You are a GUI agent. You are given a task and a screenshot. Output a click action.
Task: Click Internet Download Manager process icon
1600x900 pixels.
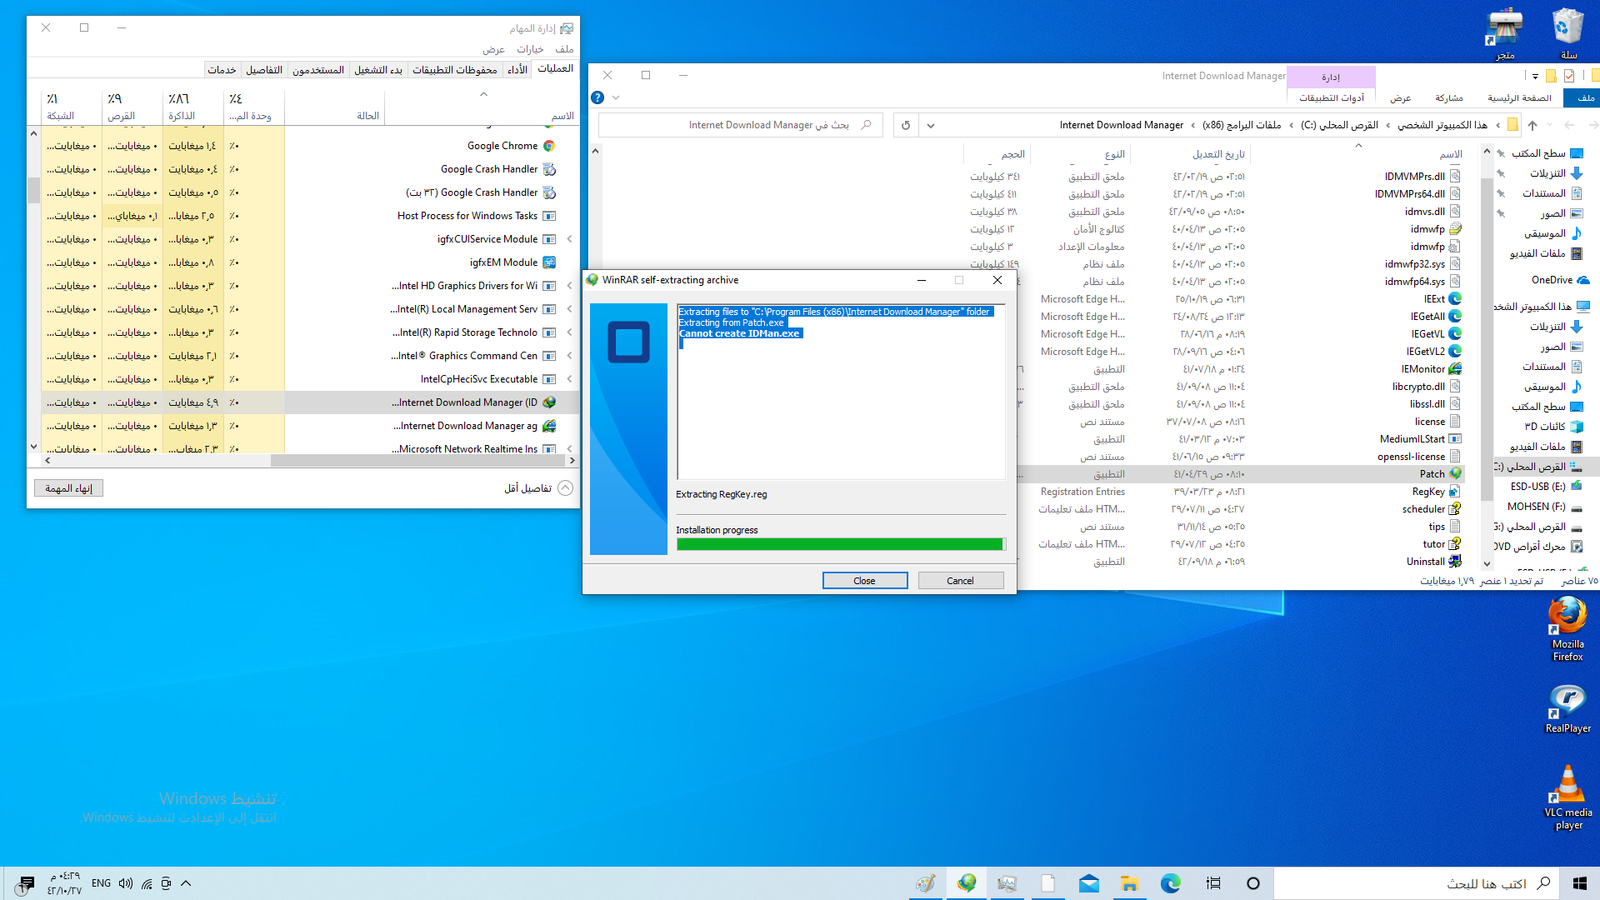pos(549,402)
